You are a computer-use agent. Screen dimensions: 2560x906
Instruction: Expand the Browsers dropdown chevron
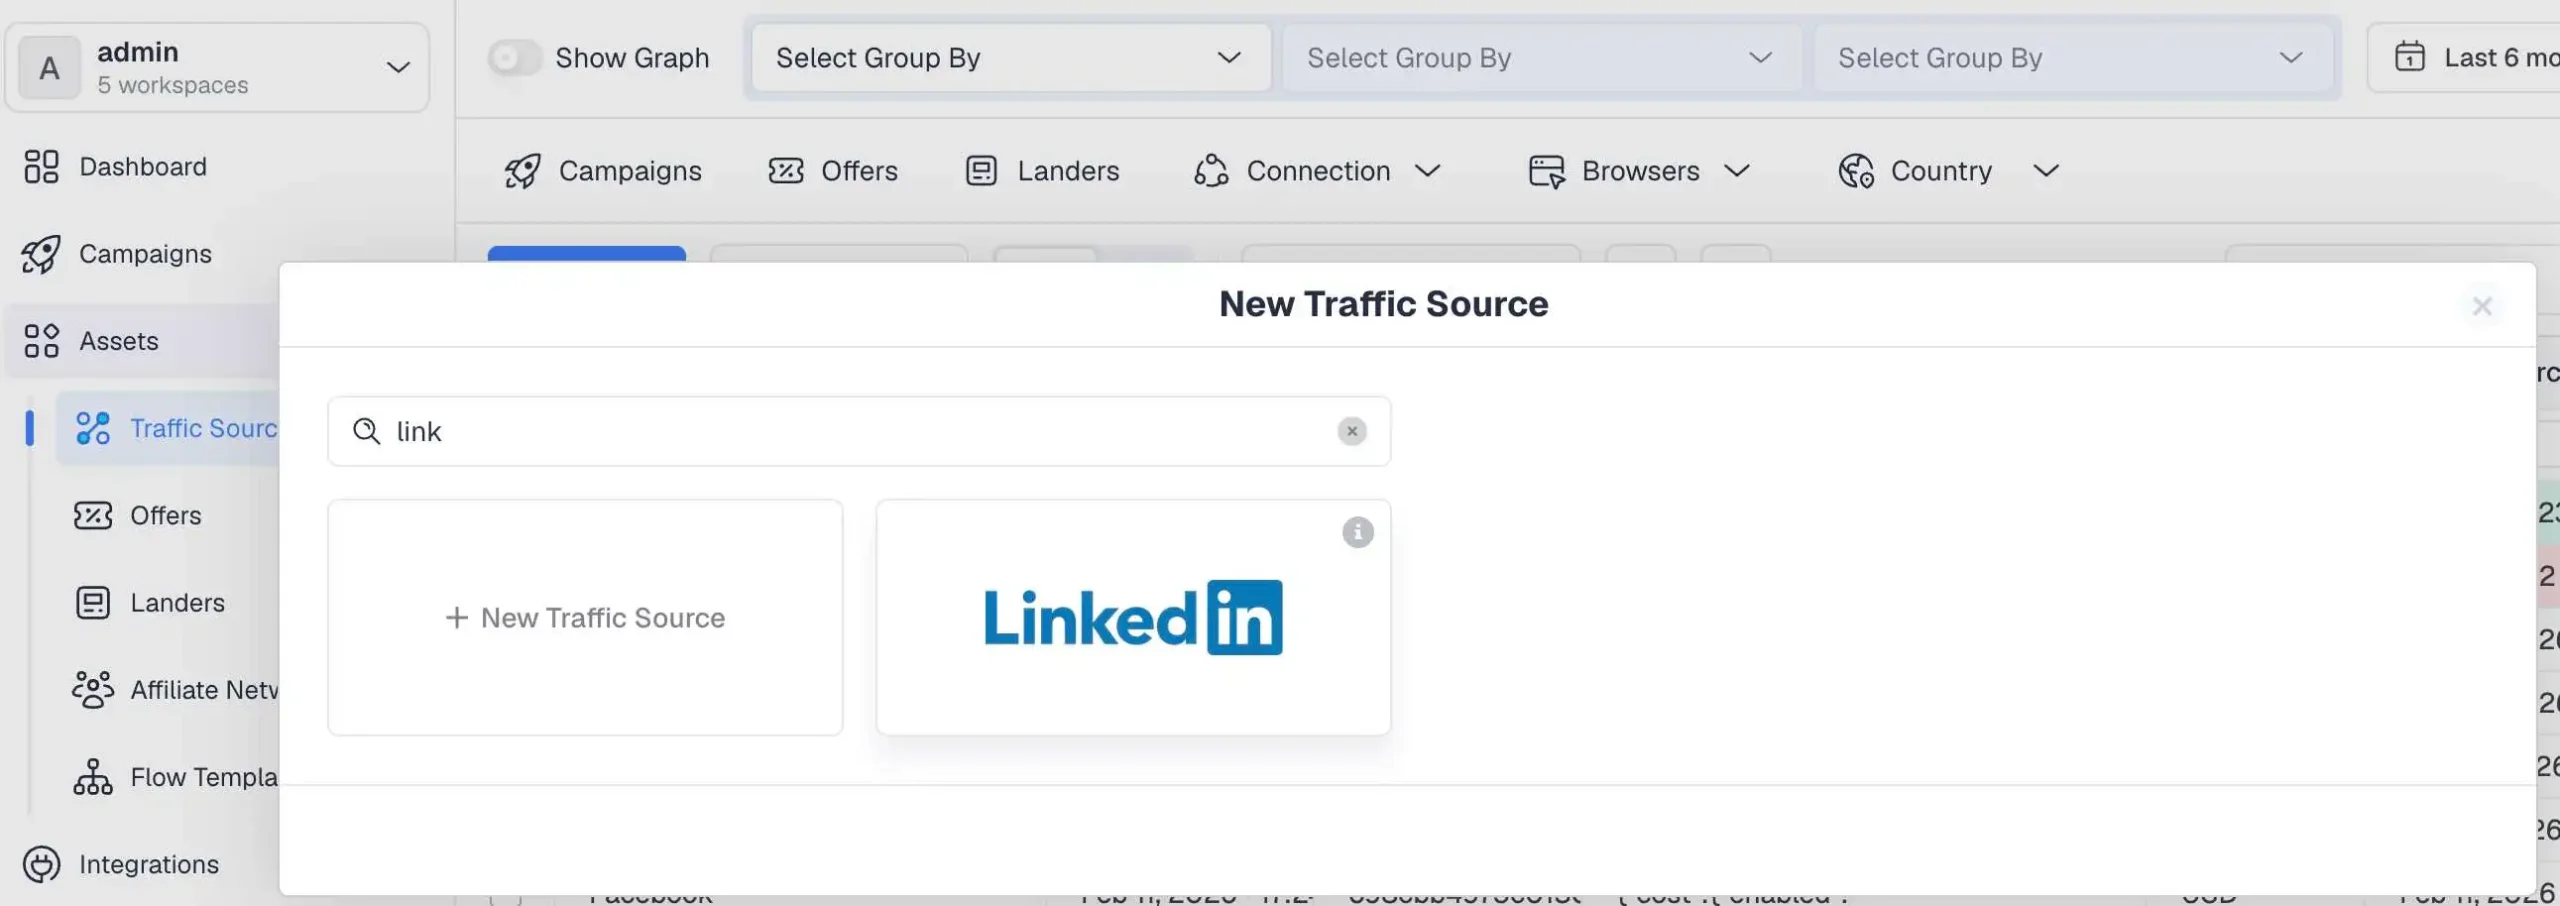point(1737,171)
